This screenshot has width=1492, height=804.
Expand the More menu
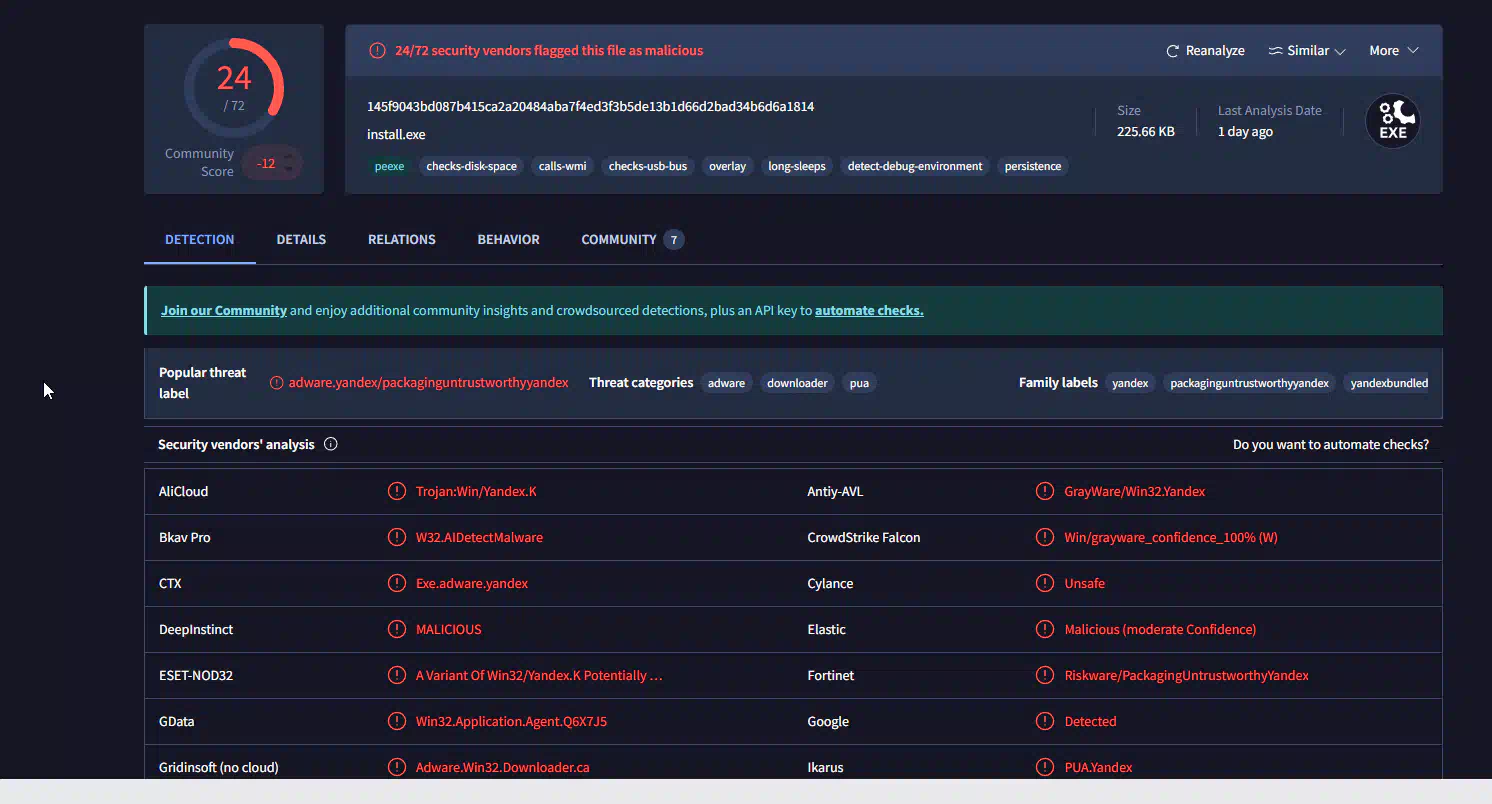pos(1394,50)
